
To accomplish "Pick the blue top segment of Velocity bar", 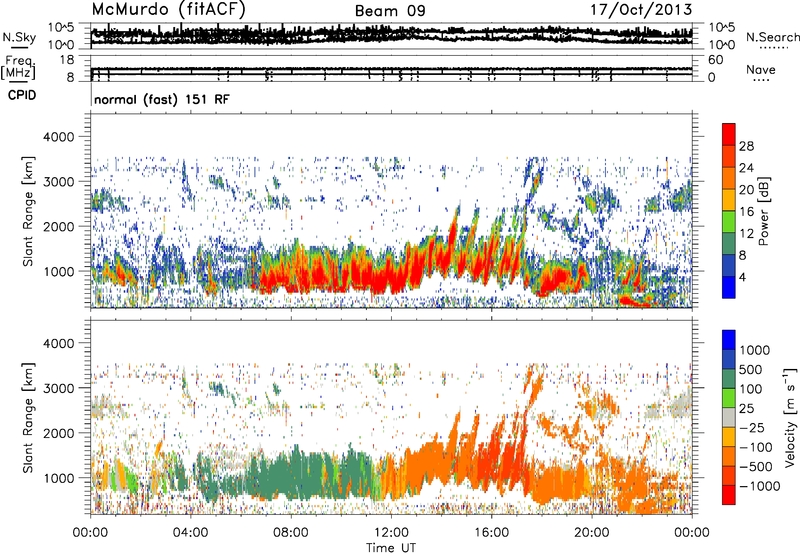I will (729, 340).
